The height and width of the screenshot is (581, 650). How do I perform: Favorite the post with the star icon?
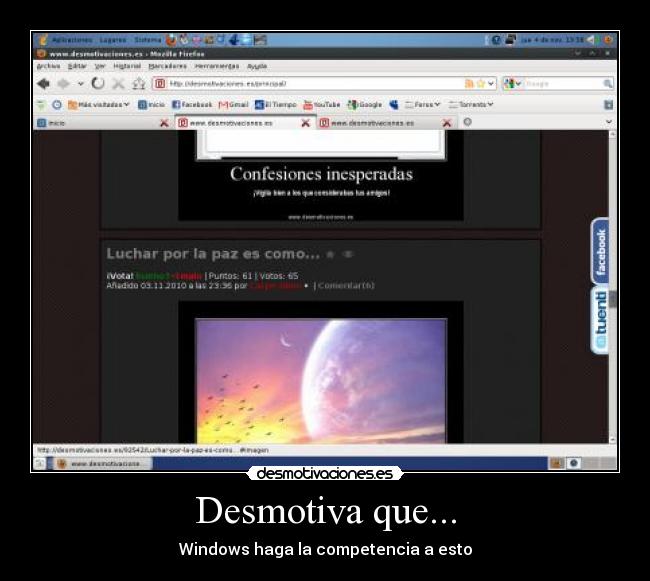[330, 254]
